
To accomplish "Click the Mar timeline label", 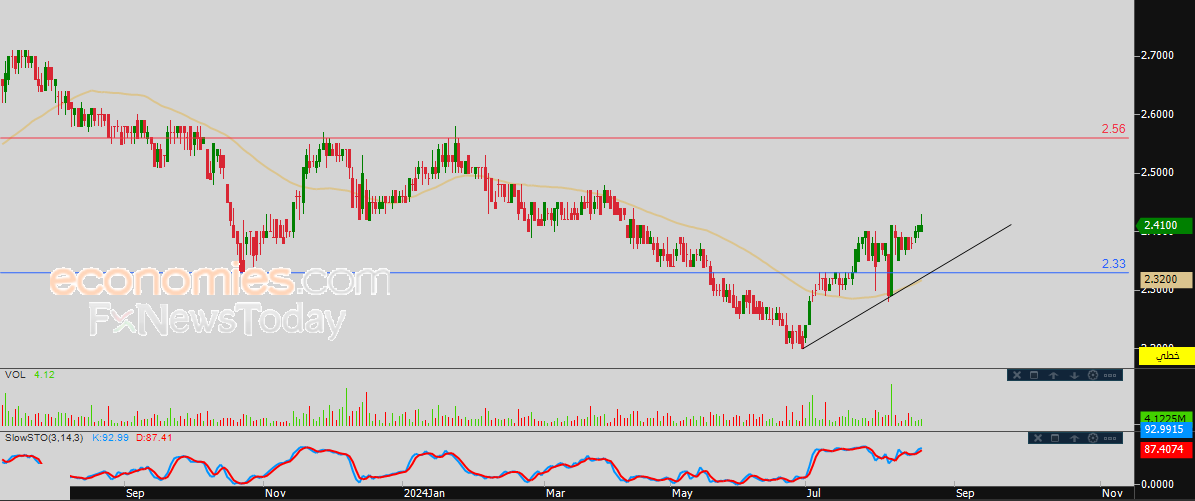I will (x=556, y=493).
